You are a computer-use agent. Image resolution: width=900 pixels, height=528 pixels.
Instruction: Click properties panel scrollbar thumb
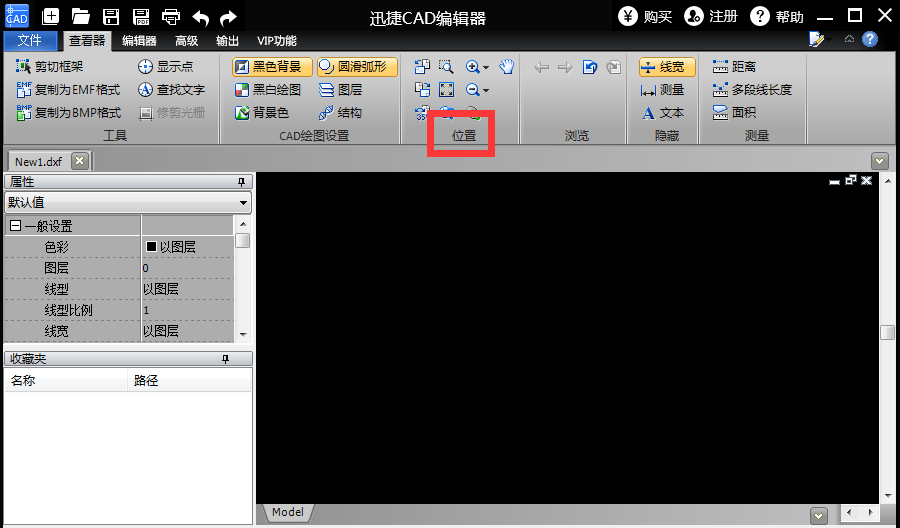(x=243, y=240)
